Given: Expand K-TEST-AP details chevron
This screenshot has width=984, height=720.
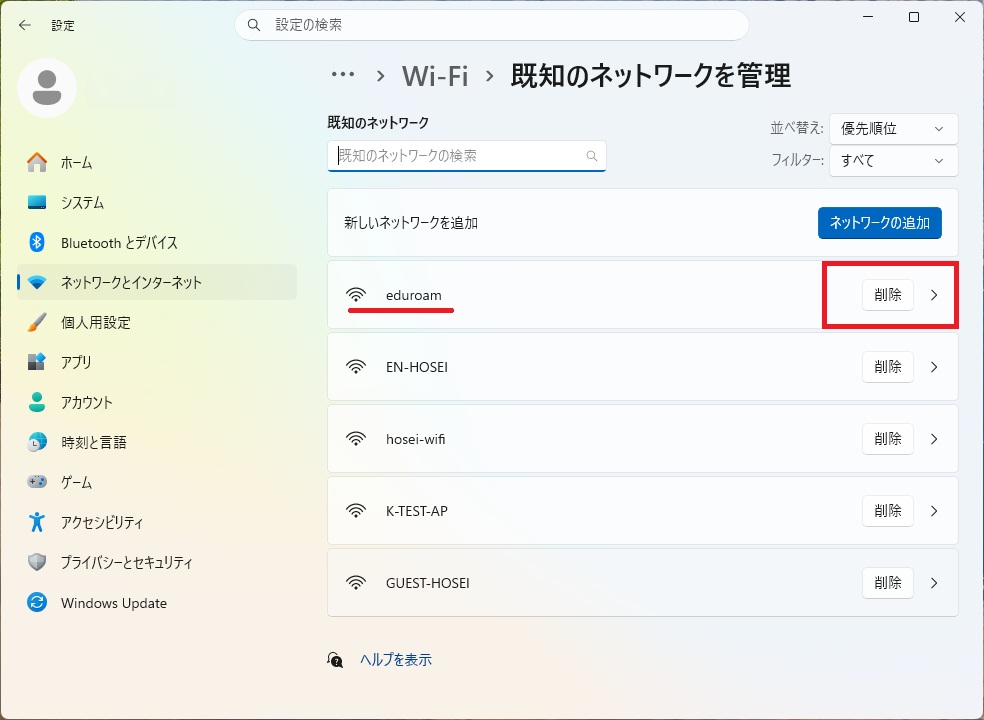Looking at the screenshot, I should pyautogui.click(x=934, y=511).
